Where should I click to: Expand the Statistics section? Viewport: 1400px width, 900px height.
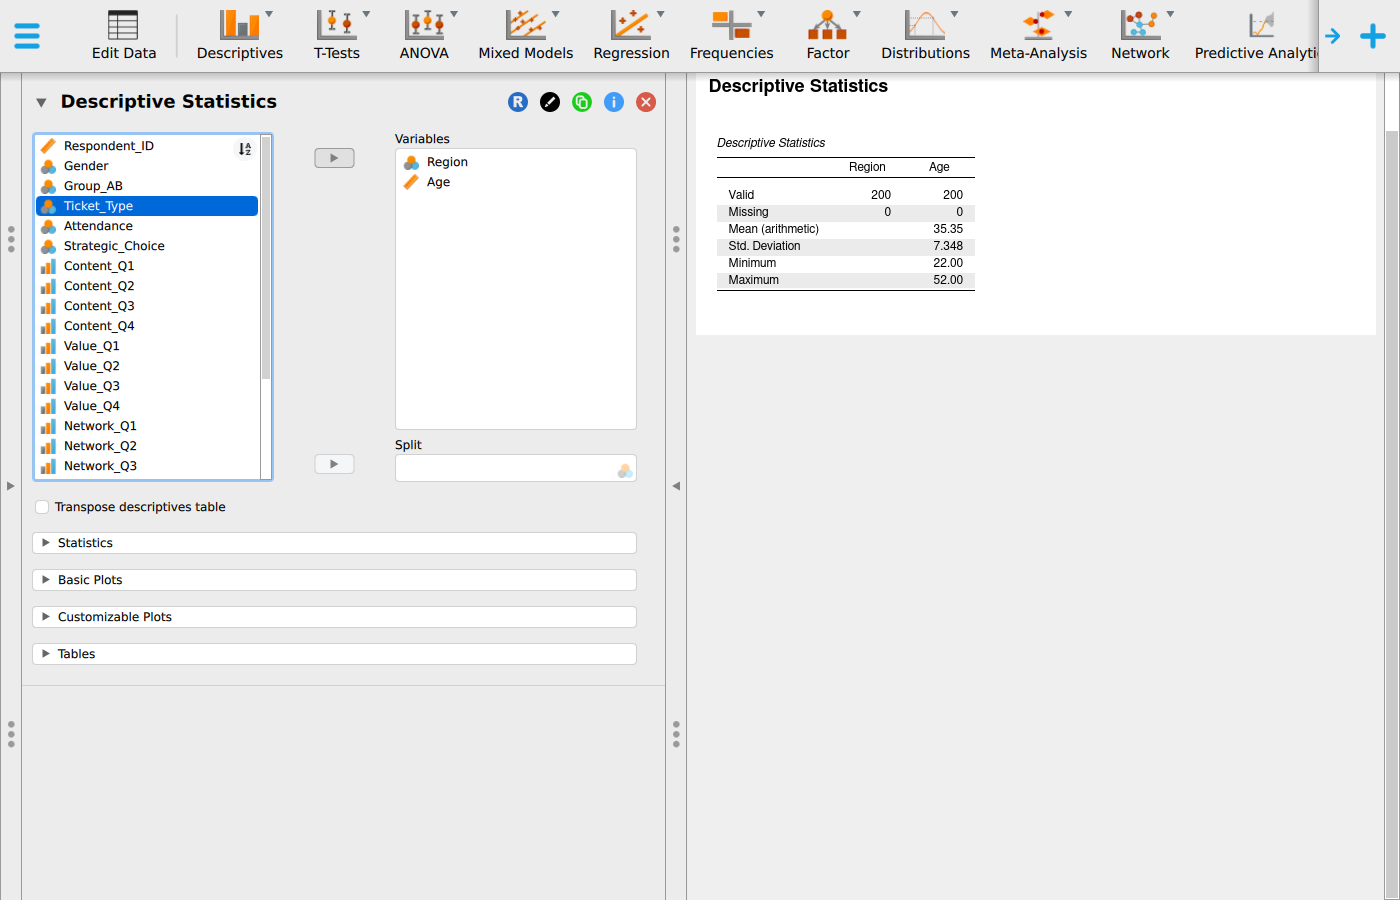click(334, 543)
